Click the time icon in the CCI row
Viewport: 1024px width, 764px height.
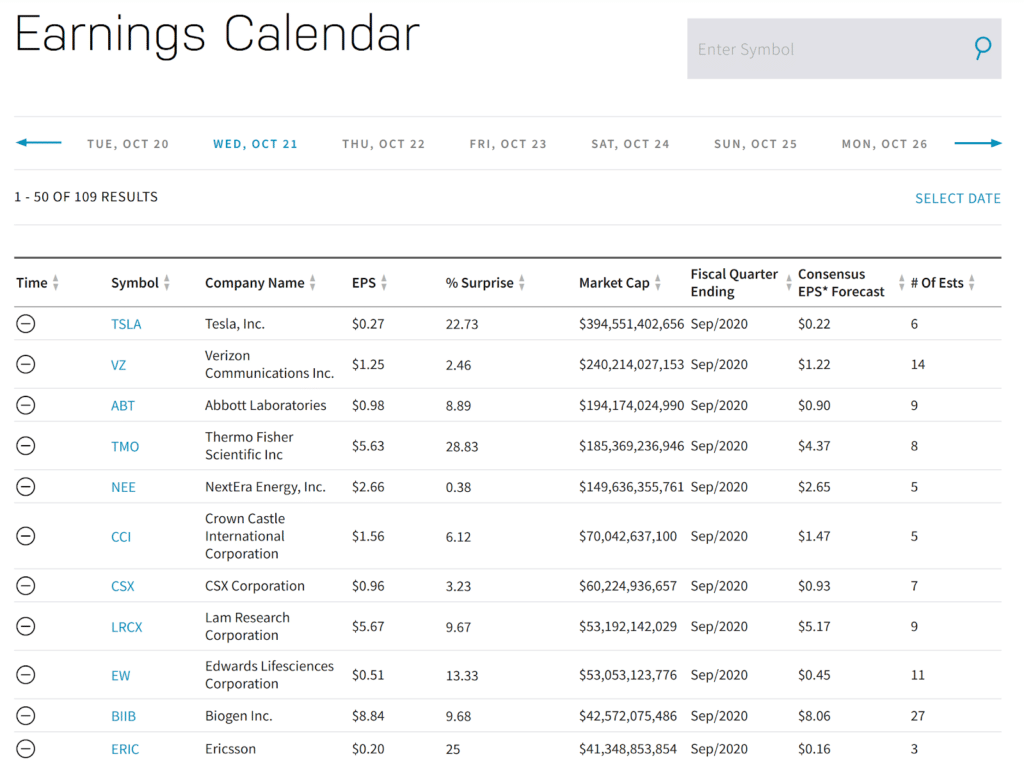25,536
